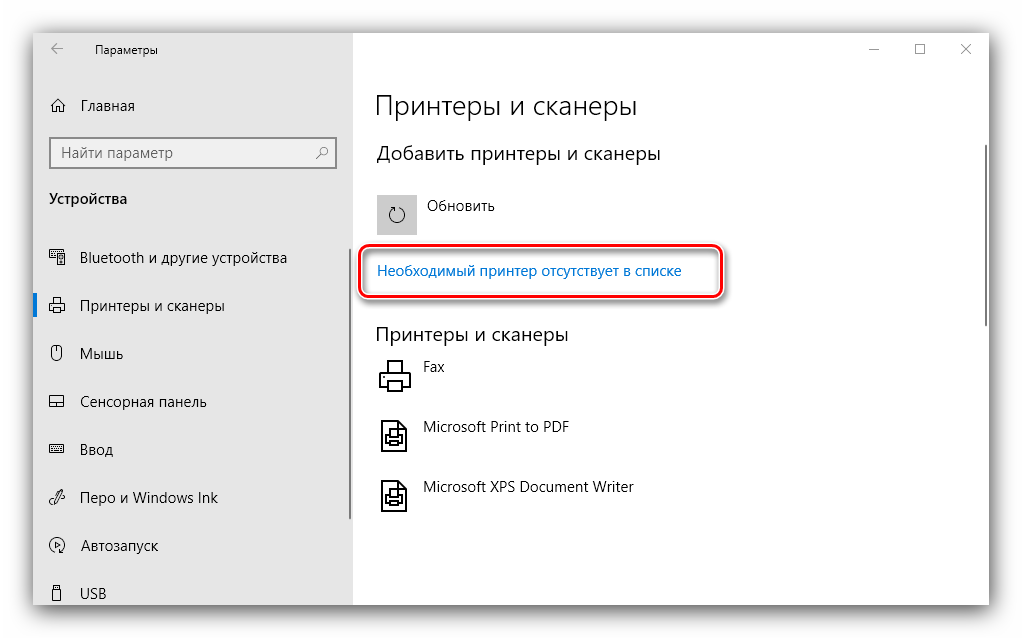Viewport: 1022px width, 638px height.
Task: Click the Microsoft Print to PDF icon
Action: coord(394,435)
